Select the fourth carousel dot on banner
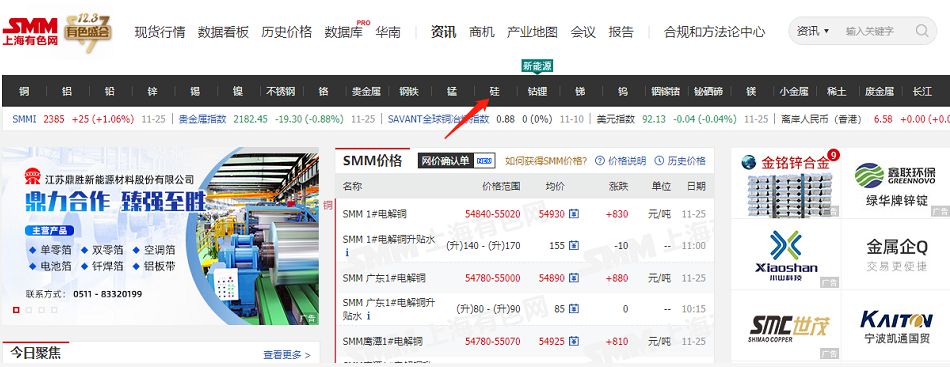 (x=55, y=310)
